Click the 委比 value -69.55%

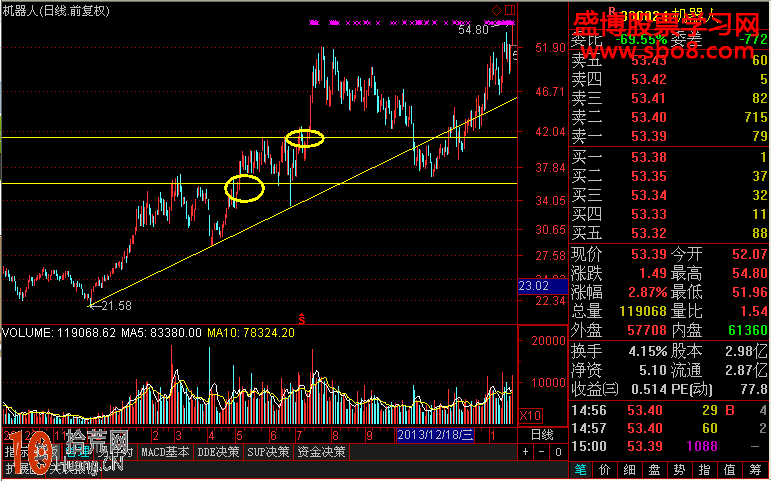click(641, 39)
